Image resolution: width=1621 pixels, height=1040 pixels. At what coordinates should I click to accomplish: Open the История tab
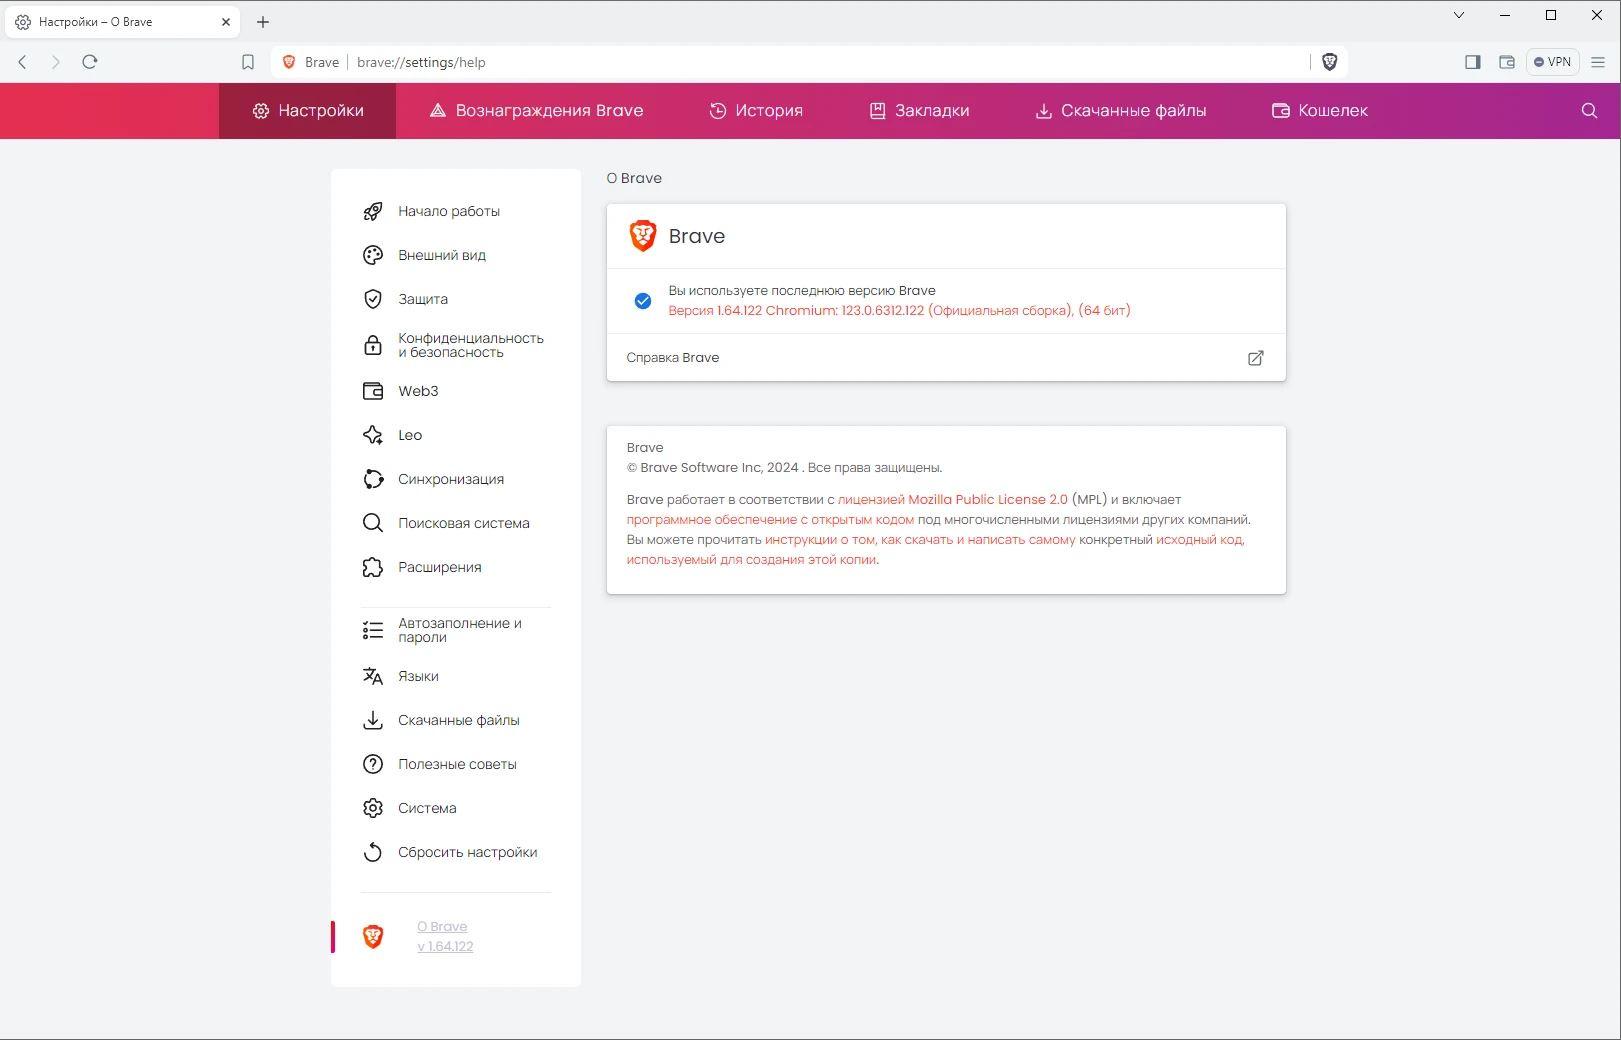click(756, 111)
